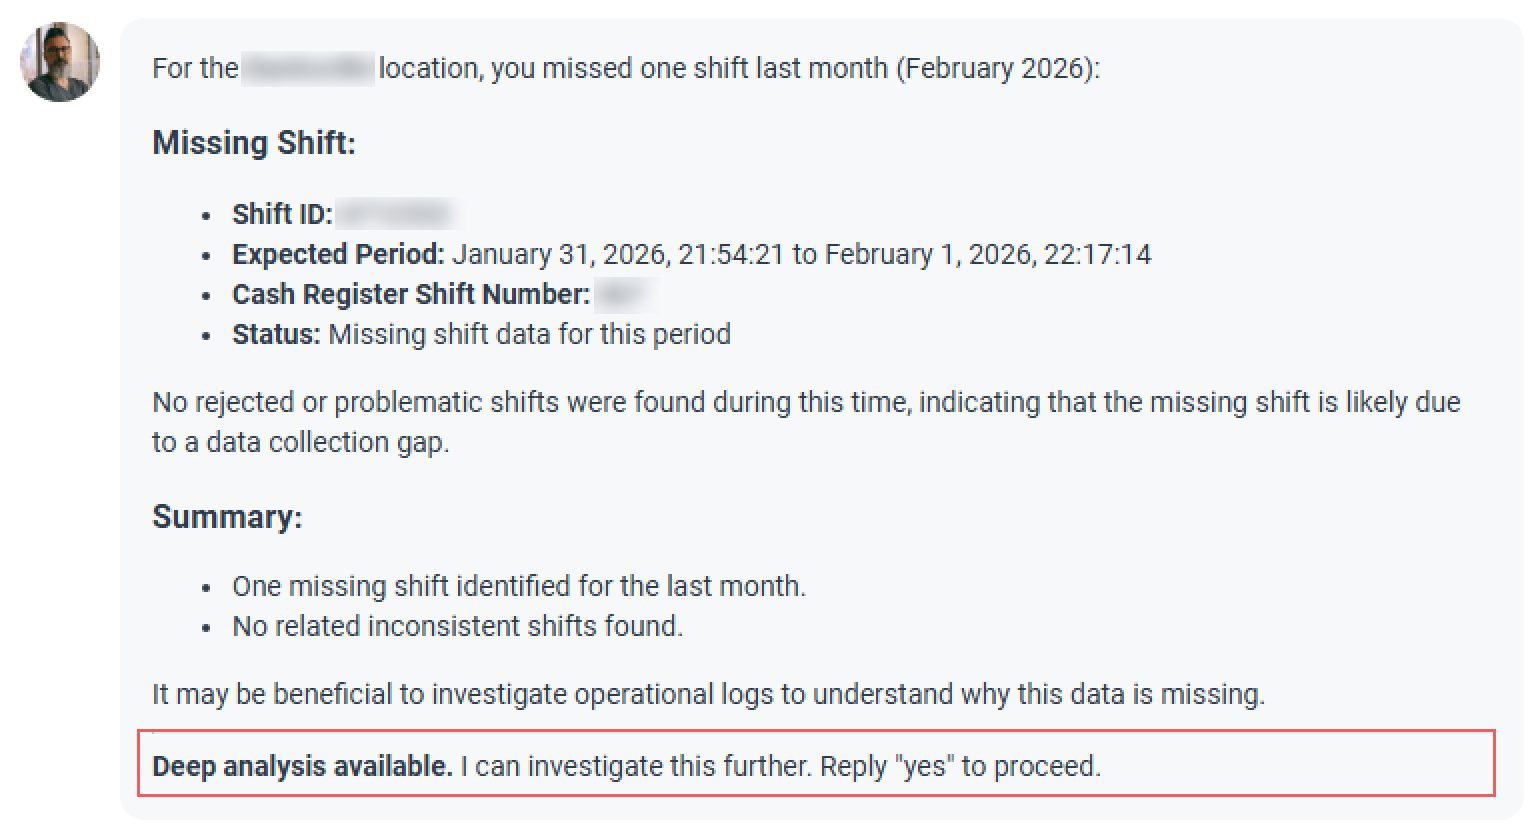Click the "investigate operational logs" sentence

click(x=708, y=694)
